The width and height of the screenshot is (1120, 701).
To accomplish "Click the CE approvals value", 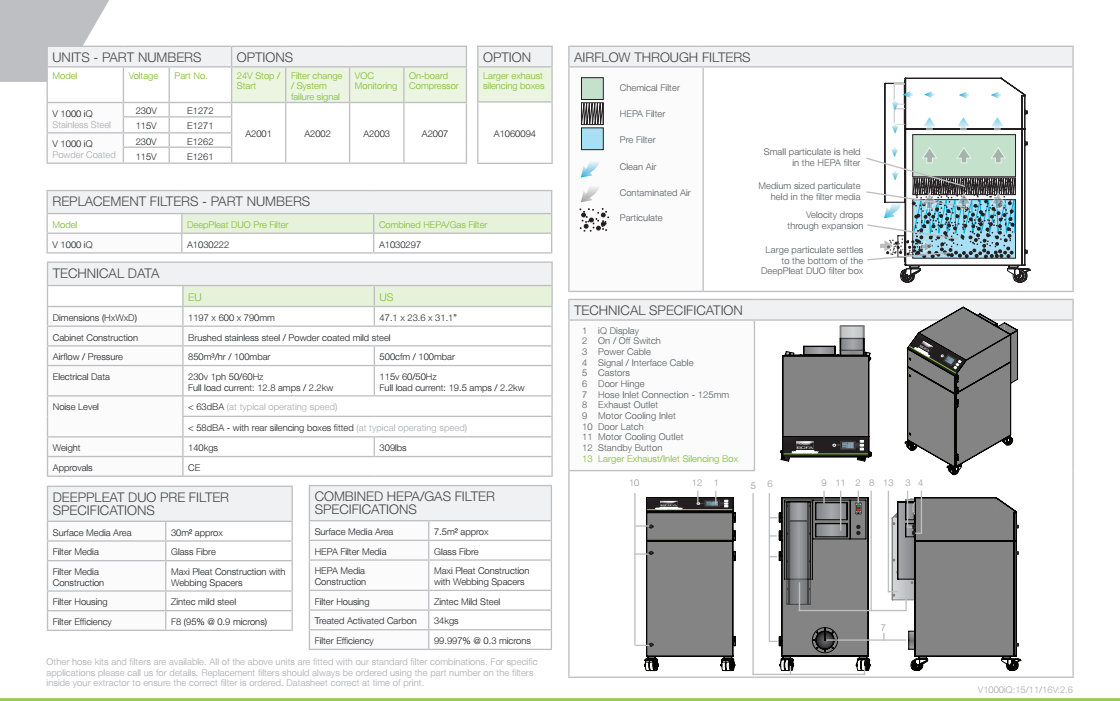I will point(194,468).
